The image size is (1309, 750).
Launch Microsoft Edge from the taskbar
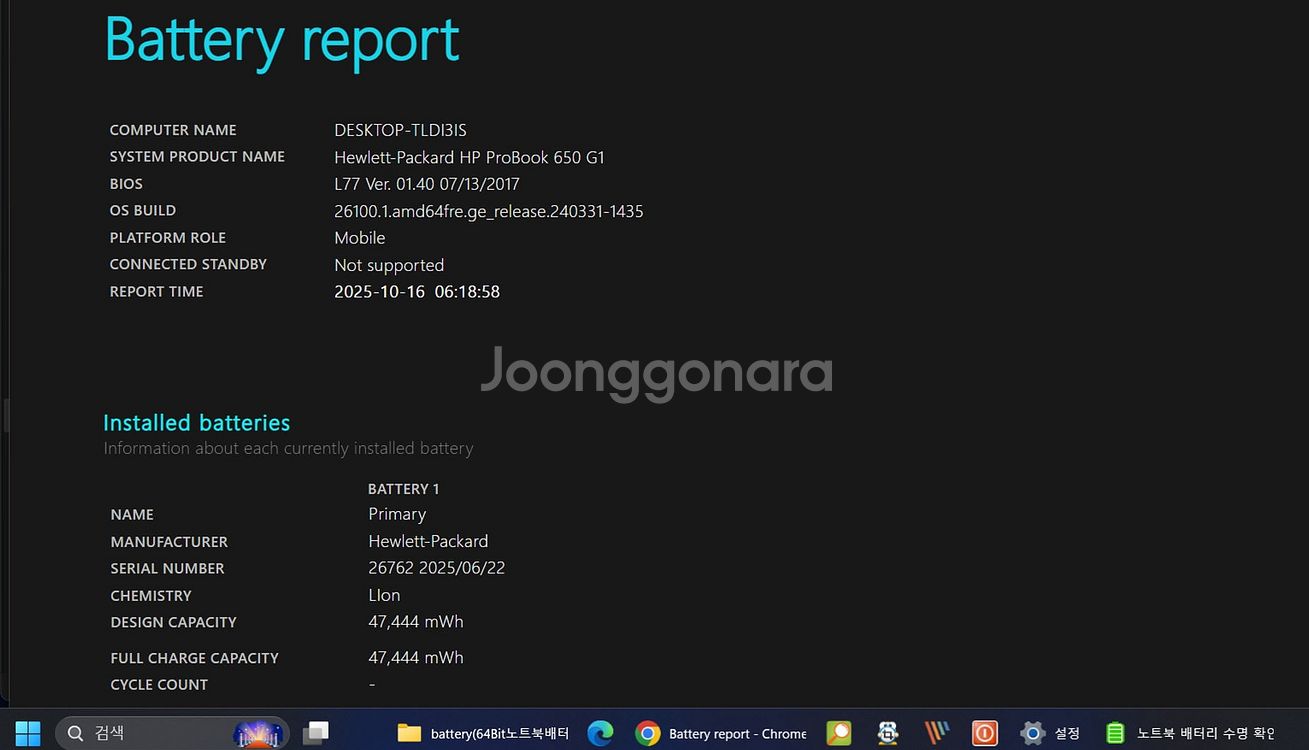[600, 733]
